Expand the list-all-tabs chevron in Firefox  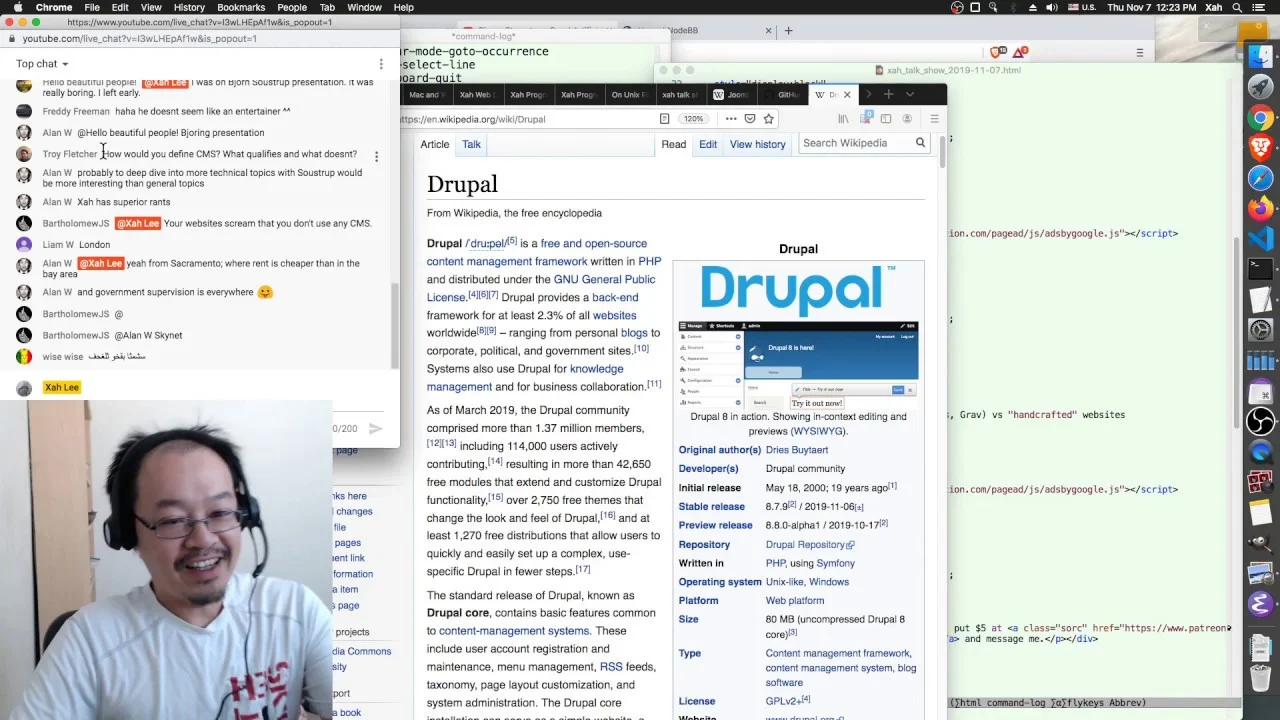909,94
